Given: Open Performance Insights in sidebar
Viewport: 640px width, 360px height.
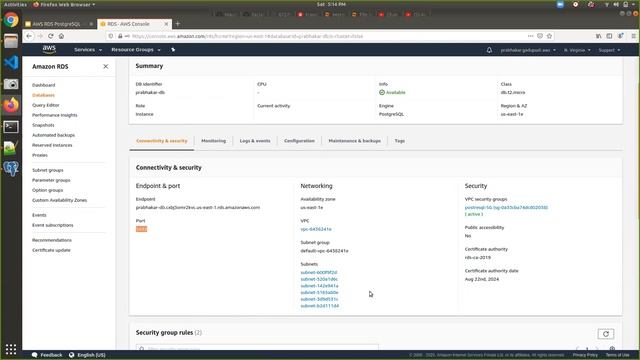Looking at the screenshot, I should [55, 115].
